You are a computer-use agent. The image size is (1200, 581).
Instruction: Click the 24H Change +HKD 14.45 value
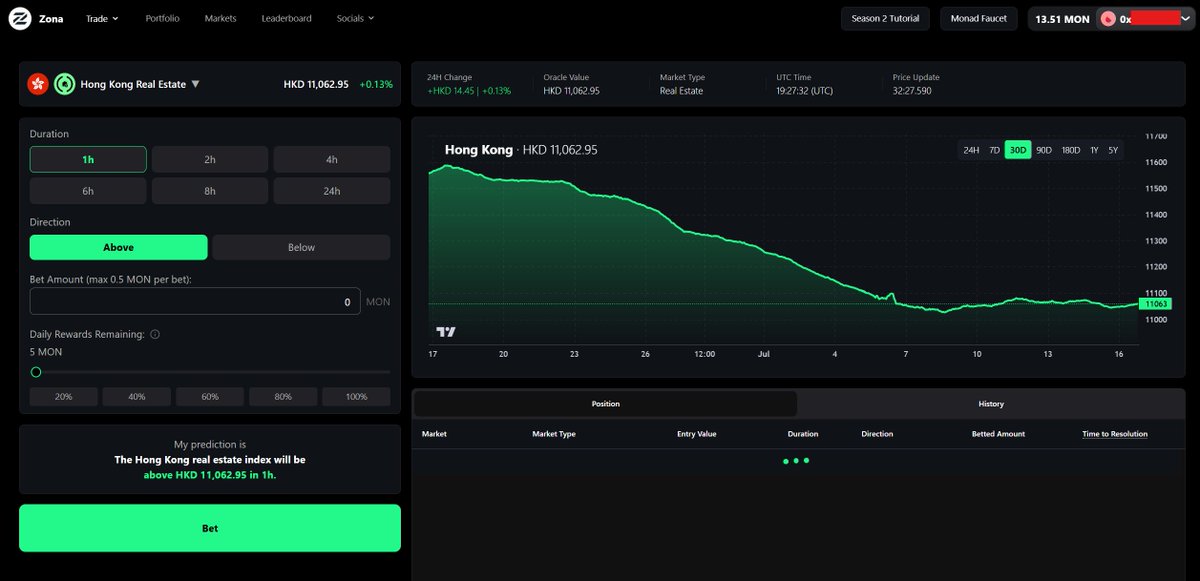tap(468, 91)
